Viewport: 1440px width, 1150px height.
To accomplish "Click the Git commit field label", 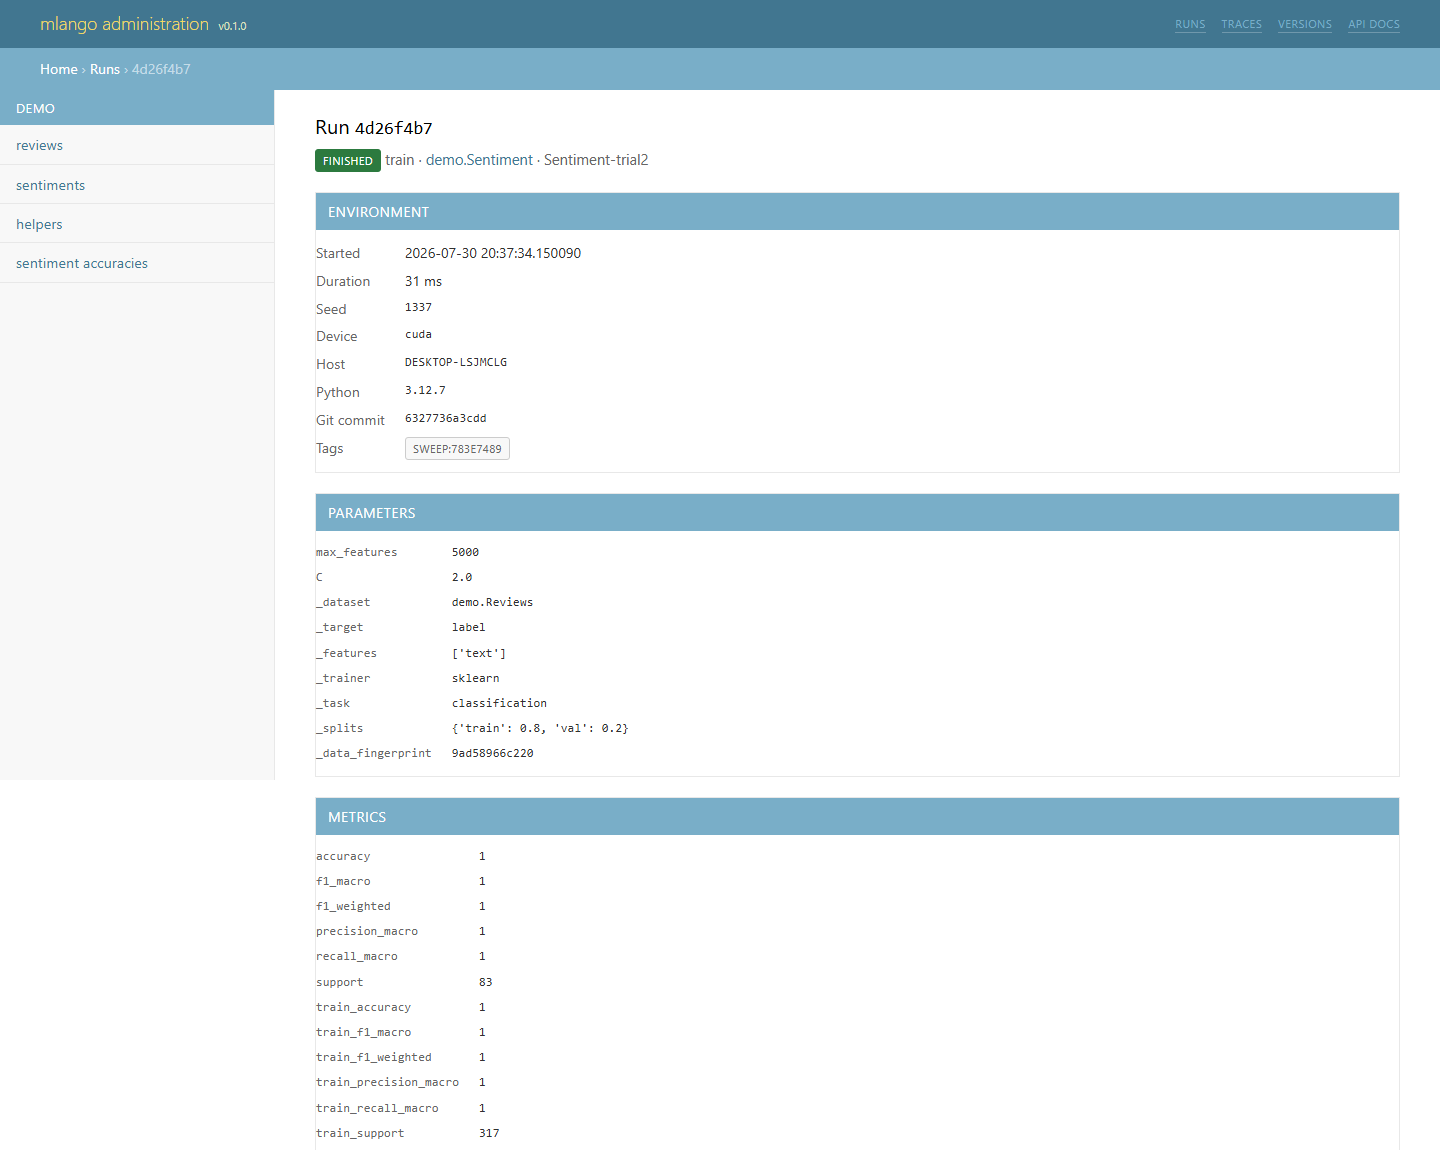I will coord(350,420).
